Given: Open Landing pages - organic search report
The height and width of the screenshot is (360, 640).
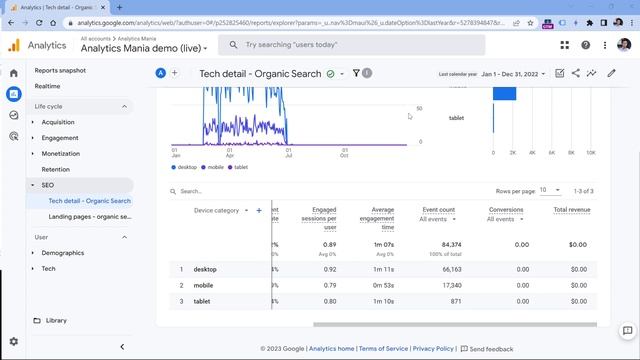Looking at the screenshot, I should [90, 217].
